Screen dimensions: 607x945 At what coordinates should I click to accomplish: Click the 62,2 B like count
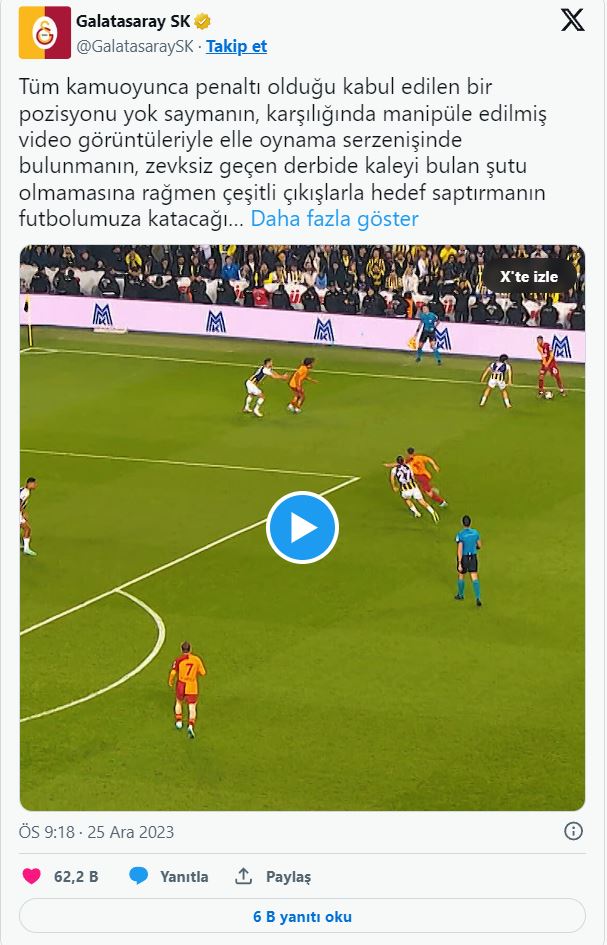(x=76, y=876)
